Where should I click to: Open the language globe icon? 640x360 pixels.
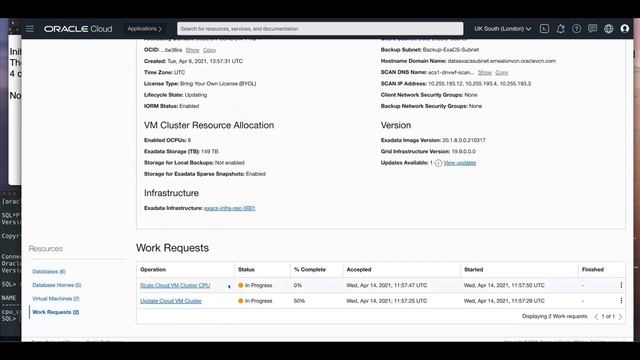tap(609, 29)
